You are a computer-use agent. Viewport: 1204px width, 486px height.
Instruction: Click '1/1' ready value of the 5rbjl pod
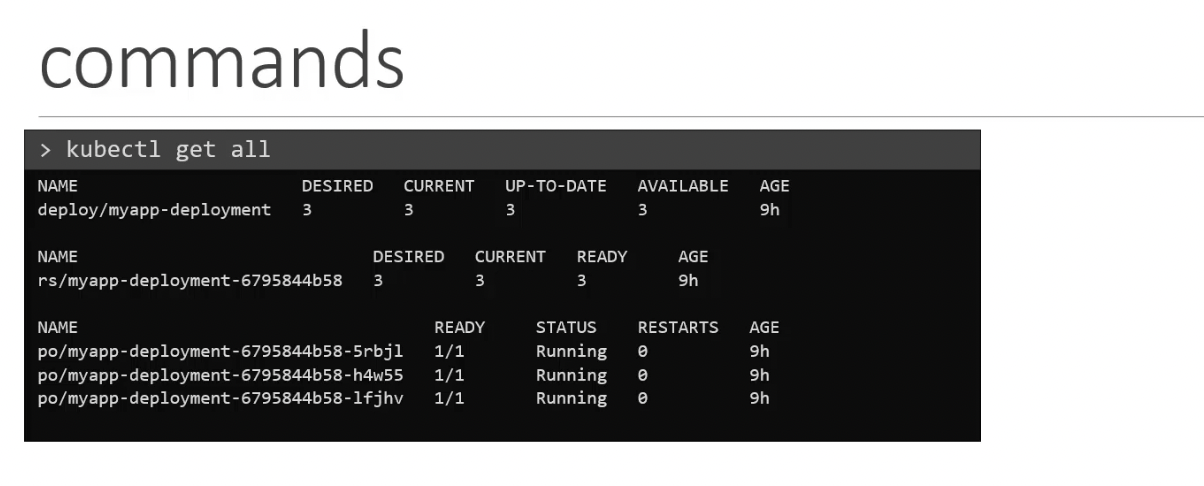click(x=450, y=352)
